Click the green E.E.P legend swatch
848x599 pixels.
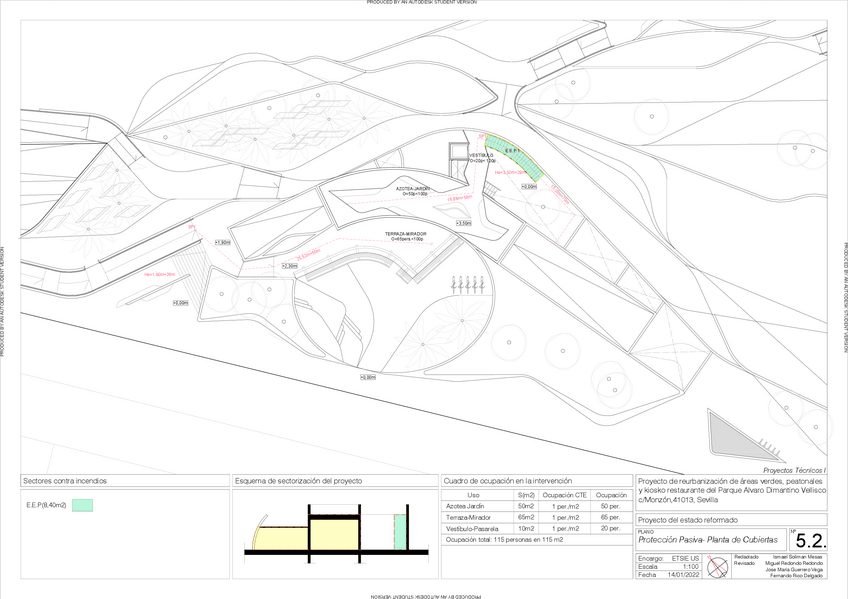82,505
